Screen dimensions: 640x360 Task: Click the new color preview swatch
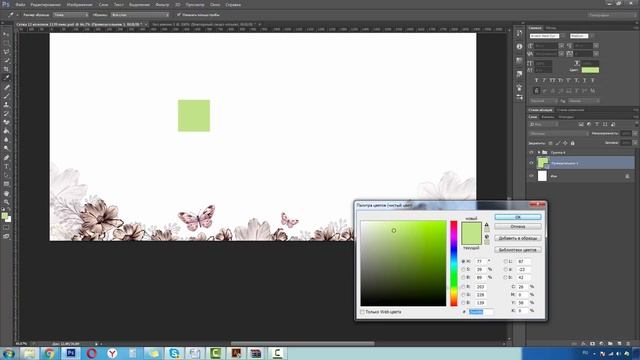coord(471,227)
